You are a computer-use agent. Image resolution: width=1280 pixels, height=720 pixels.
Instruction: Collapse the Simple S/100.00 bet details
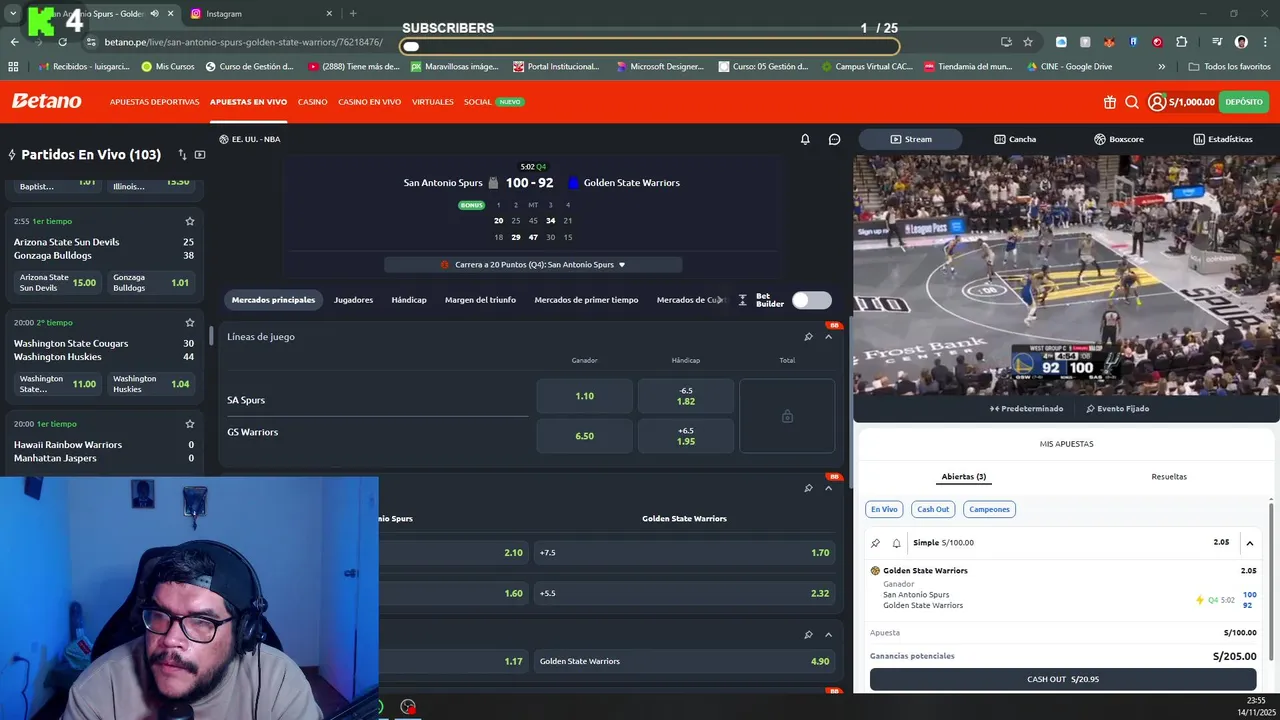pos(1249,543)
